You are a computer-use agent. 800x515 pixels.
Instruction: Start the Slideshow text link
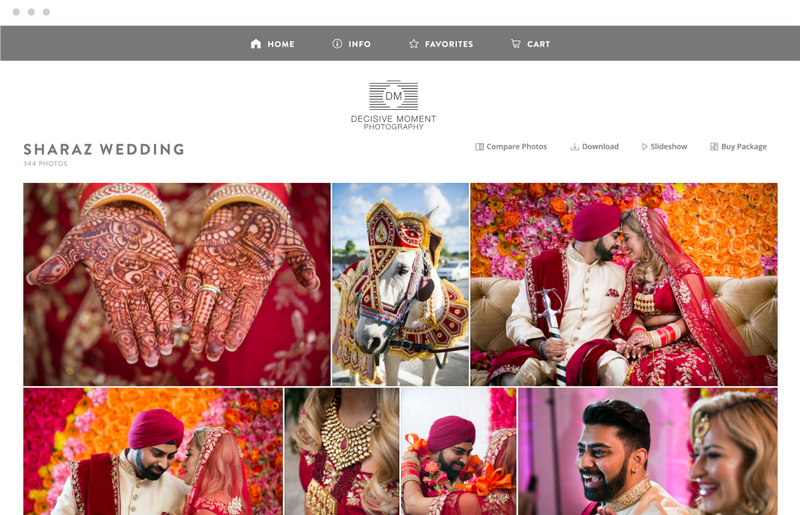(669, 147)
